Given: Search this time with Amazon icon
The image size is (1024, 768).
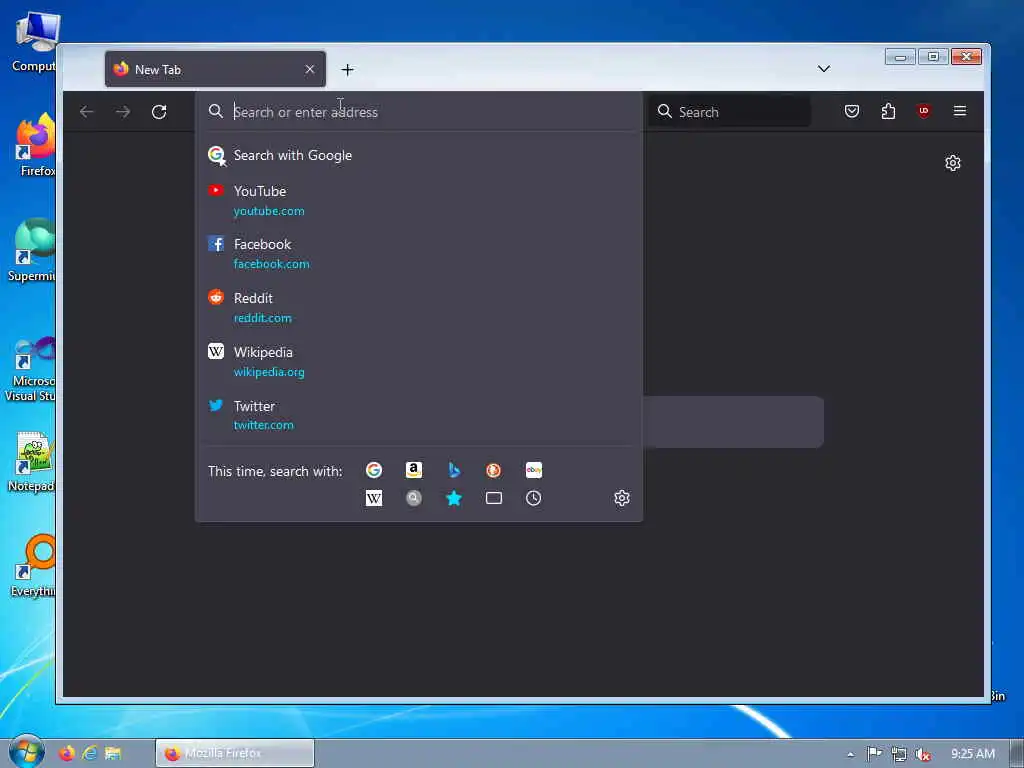Looking at the screenshot, I should (413, 470).
